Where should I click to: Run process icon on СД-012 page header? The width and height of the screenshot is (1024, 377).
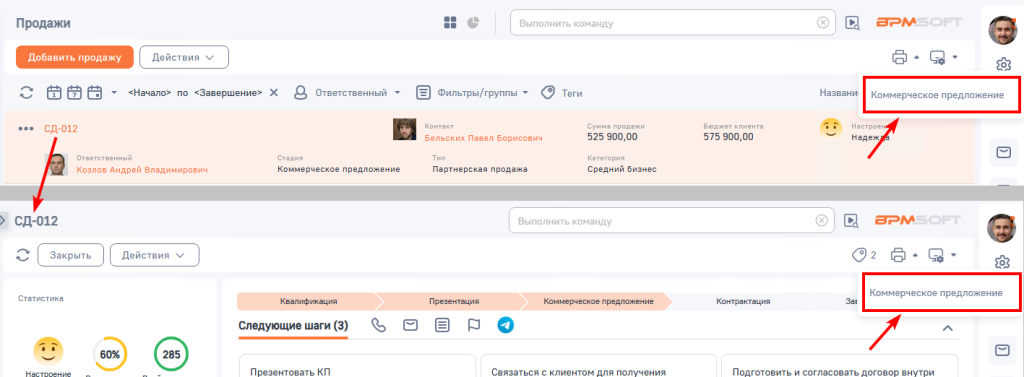pyautogui.click(x=850, y=221)
